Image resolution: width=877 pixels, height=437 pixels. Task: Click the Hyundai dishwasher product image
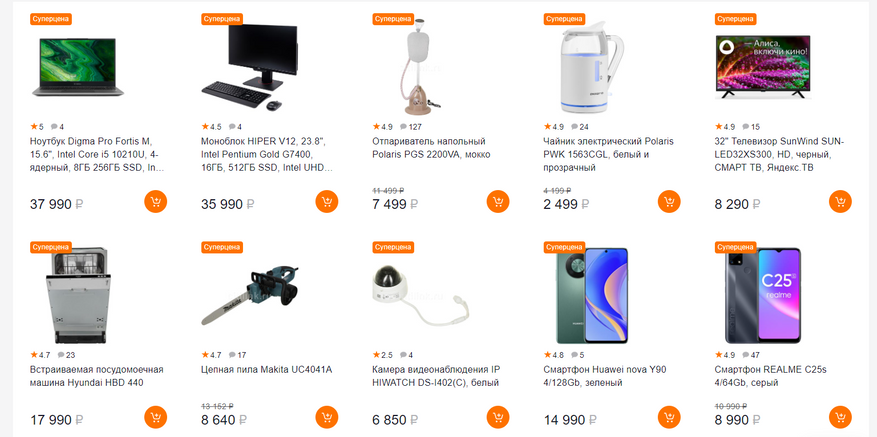80,295
